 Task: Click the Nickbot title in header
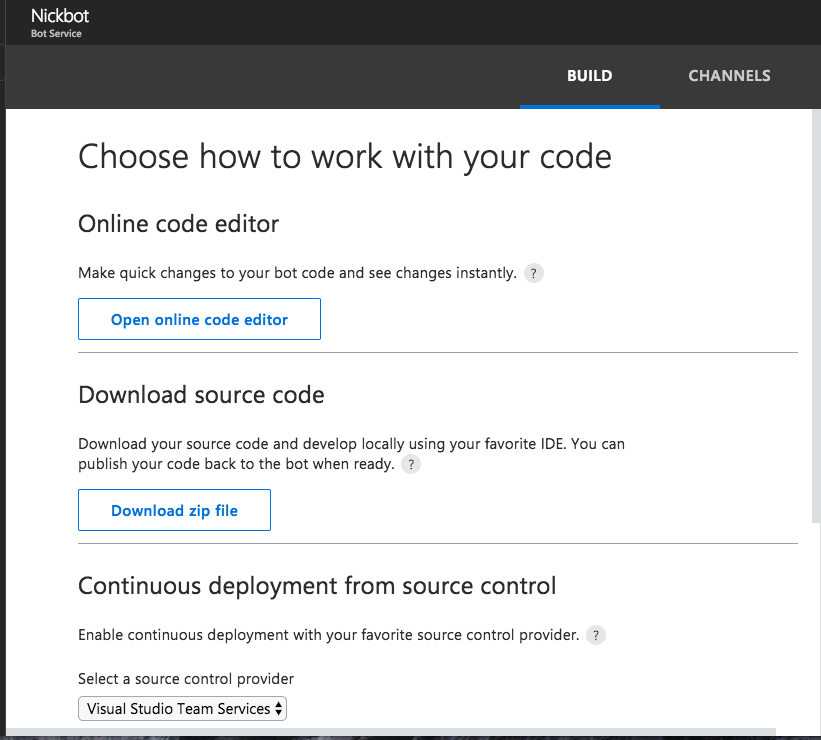click(60, 16)
